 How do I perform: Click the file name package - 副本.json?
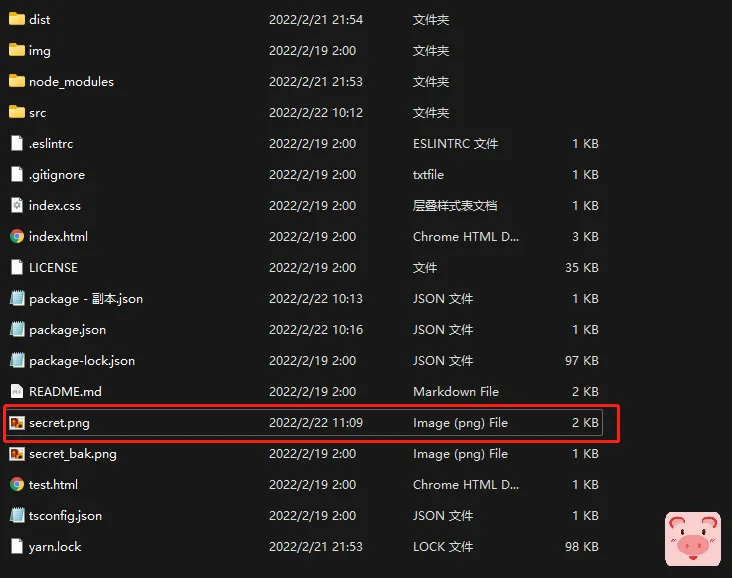coord(86,299)
